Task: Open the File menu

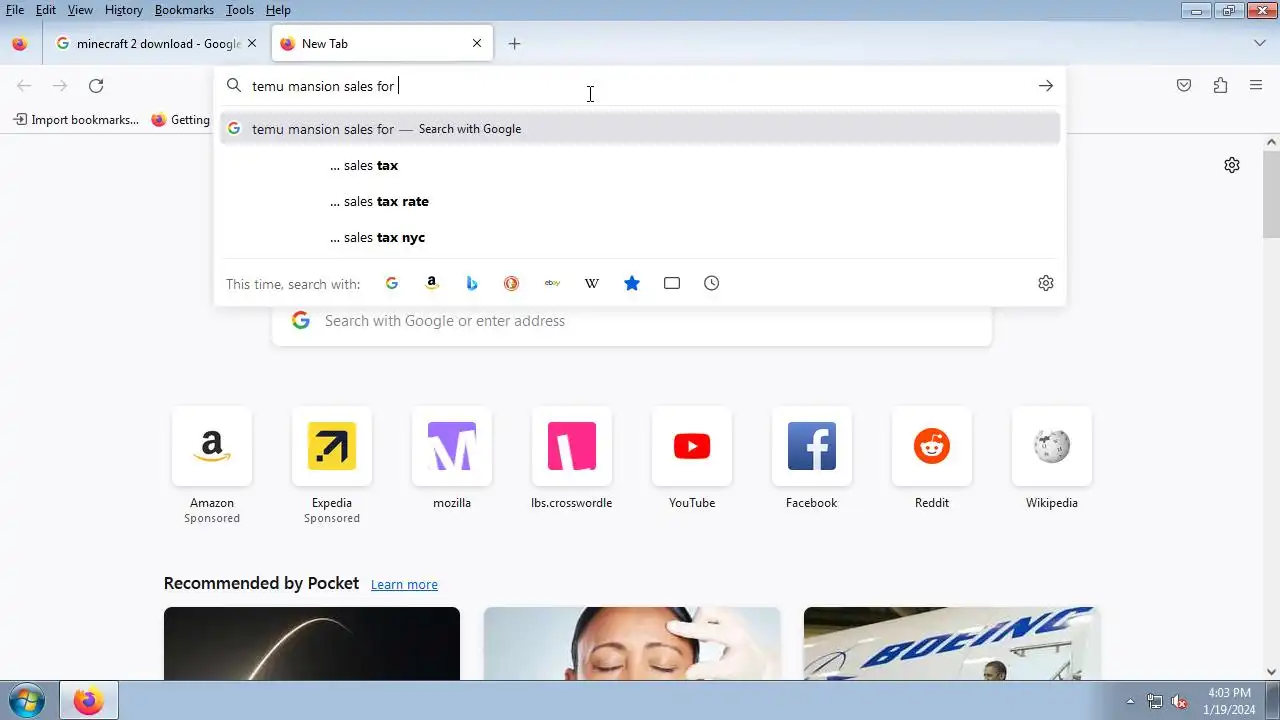Action: 15,10
